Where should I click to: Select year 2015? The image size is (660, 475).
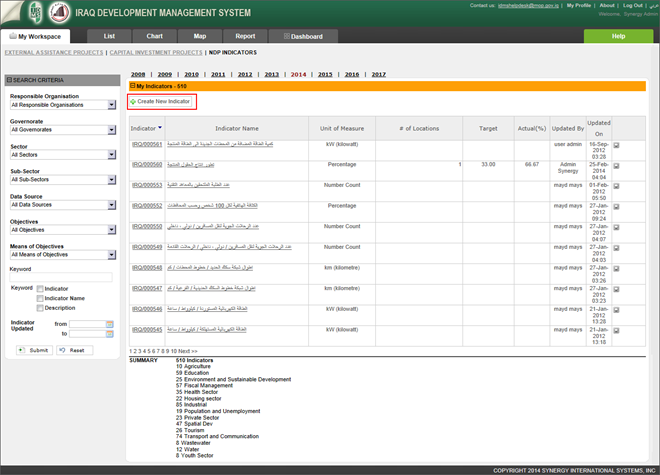coord(325,75)
